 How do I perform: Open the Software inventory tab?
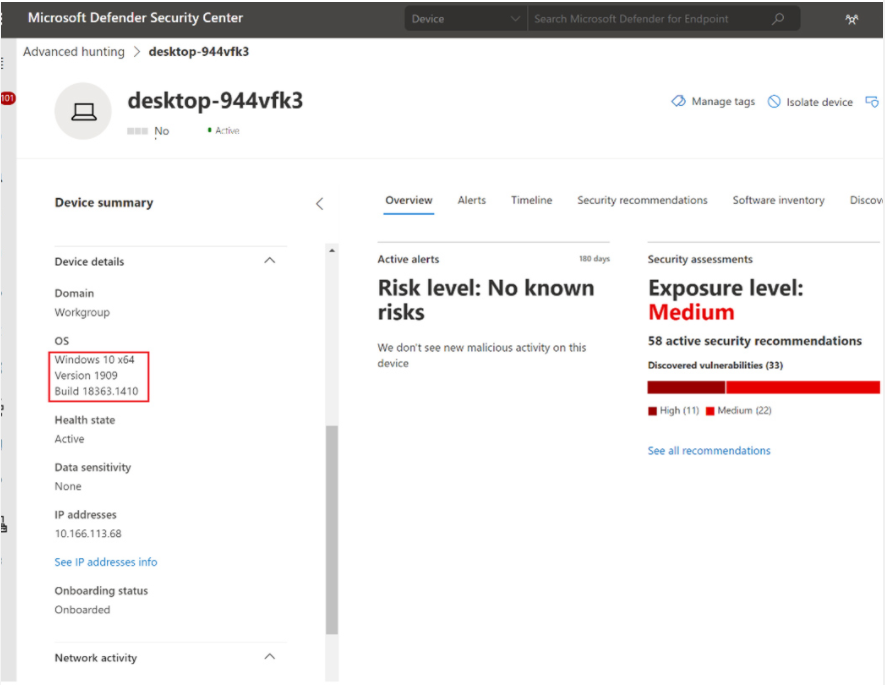click(778, 200)
